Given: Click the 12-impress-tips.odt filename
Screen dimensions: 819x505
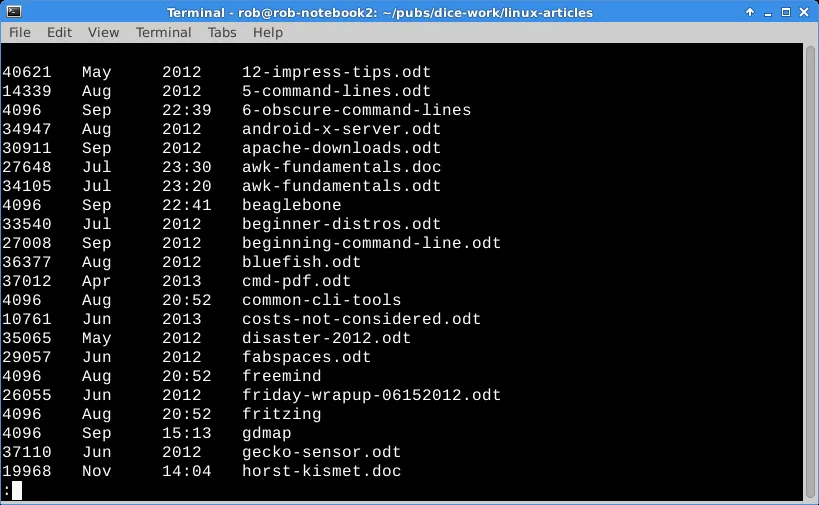Looking at the screenshot, I should pos(336,72).
